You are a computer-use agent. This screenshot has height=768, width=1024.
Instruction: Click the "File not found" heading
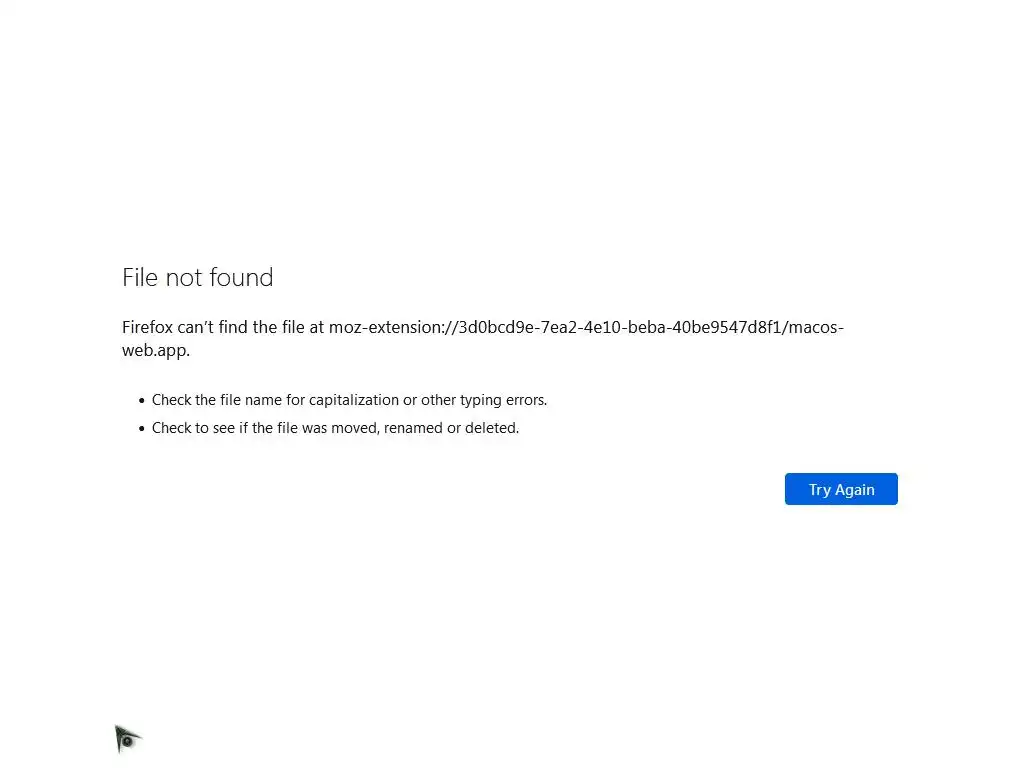197,277
